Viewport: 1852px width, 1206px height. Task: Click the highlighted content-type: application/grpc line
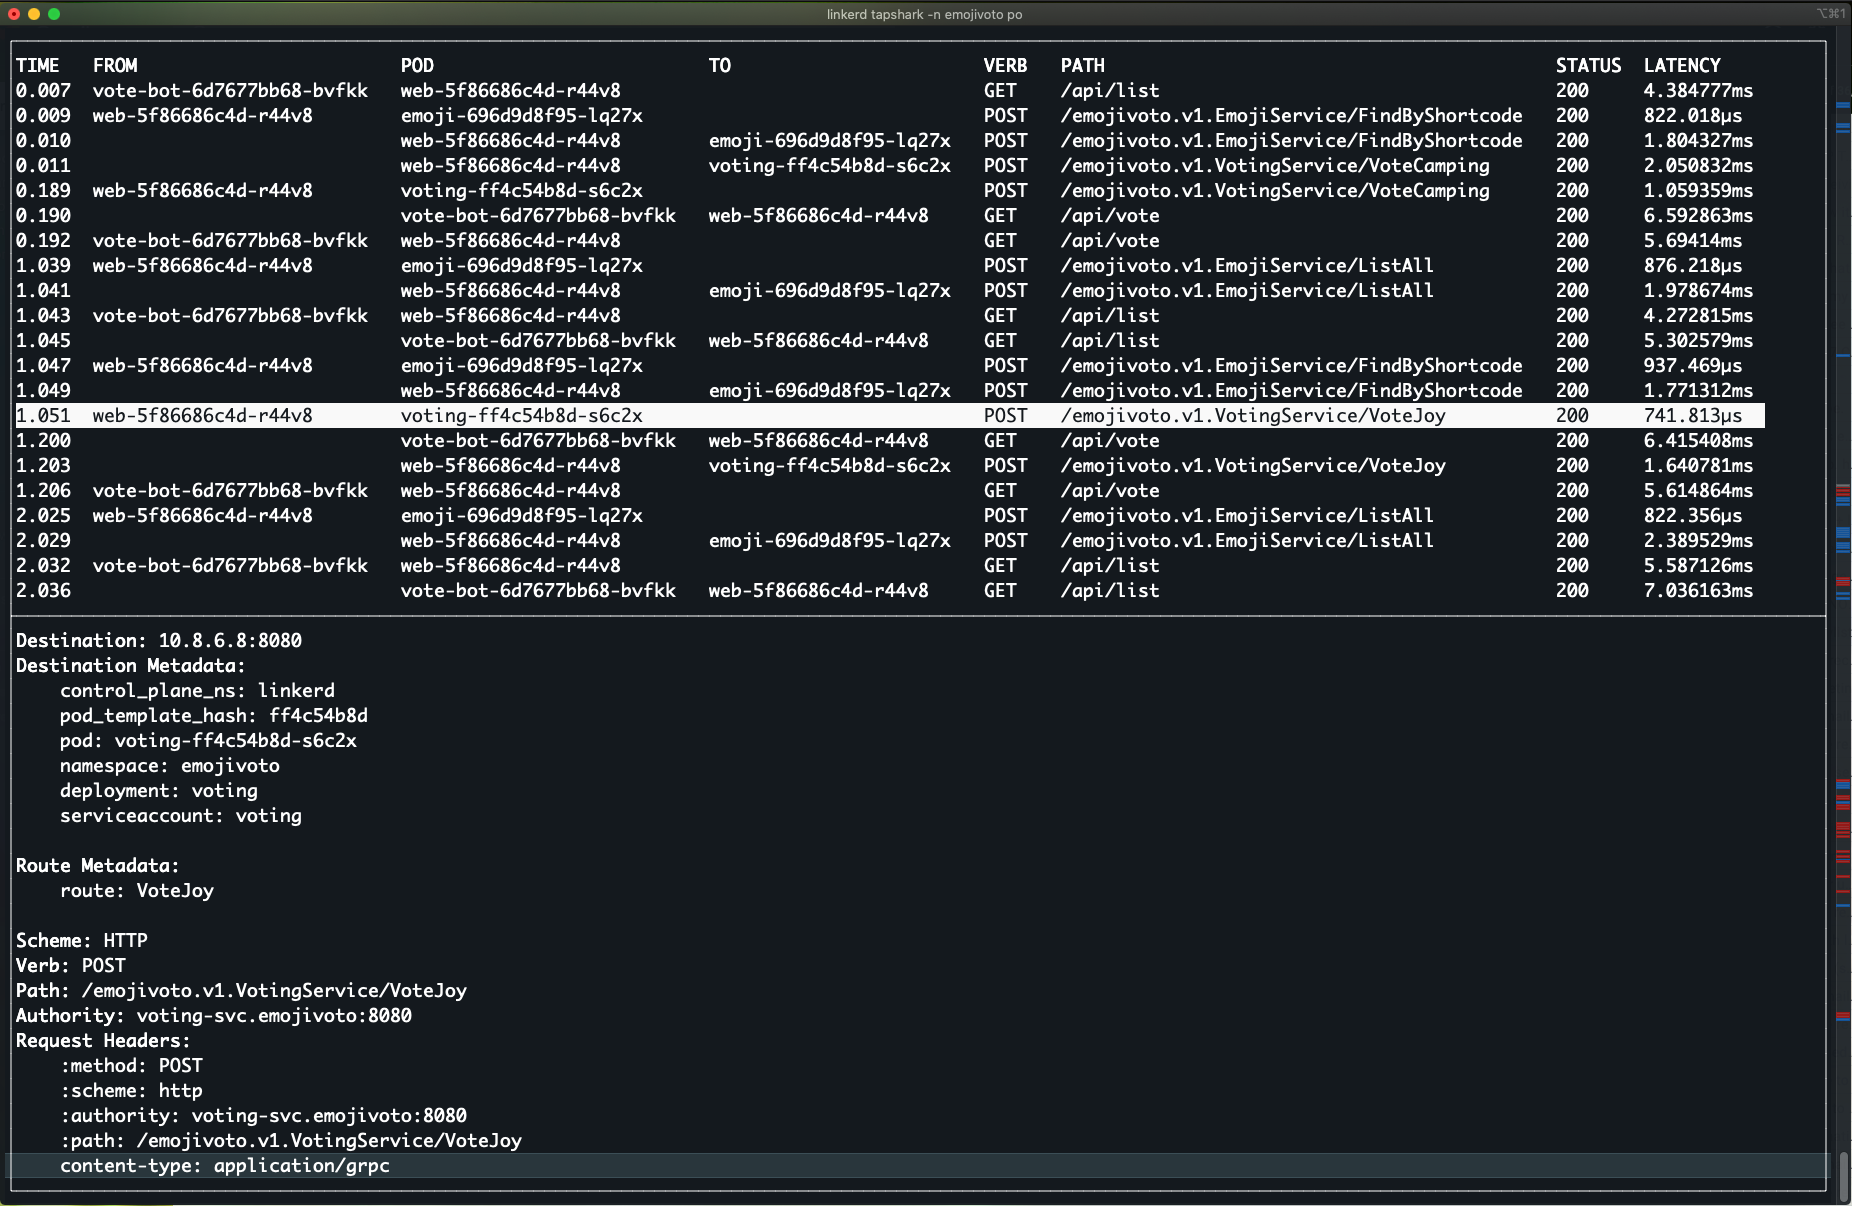(225, 1166)
